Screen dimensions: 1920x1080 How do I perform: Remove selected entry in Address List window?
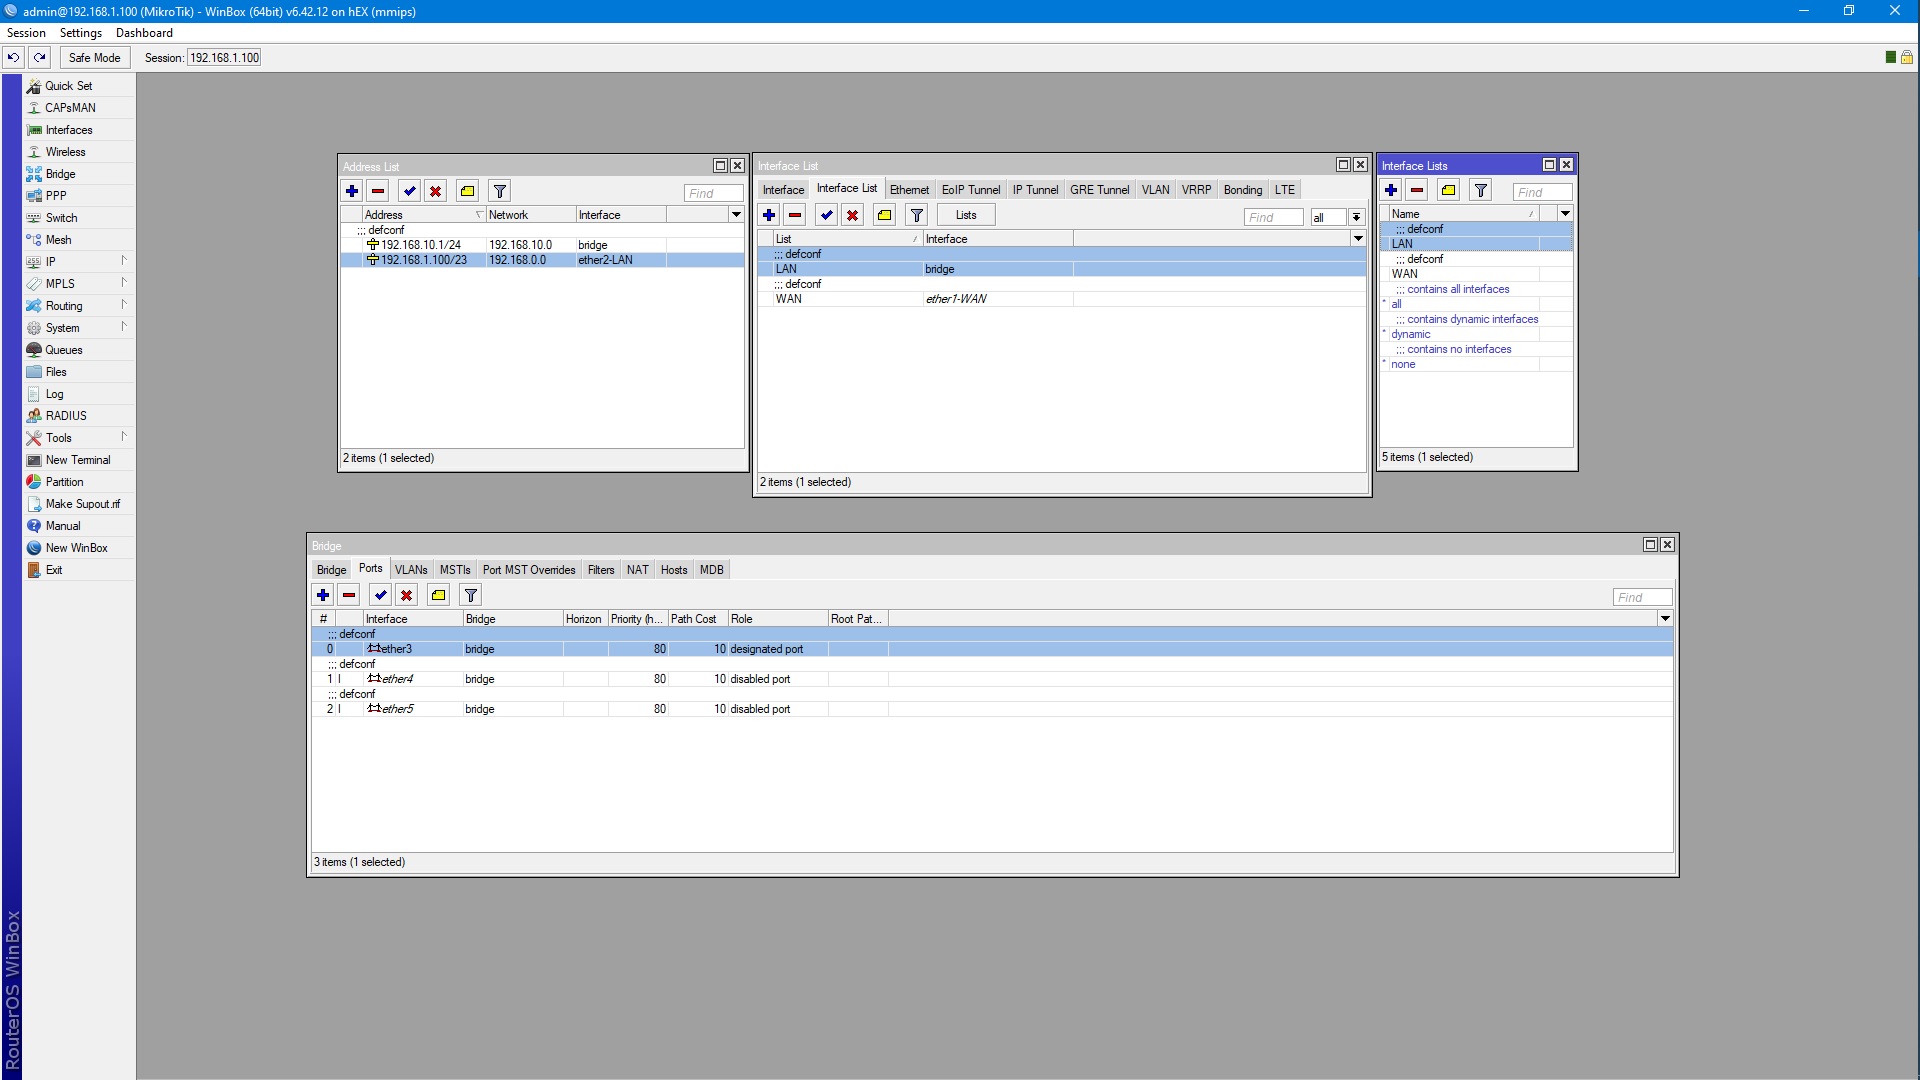pyautogui.click(x=378, y=191)
